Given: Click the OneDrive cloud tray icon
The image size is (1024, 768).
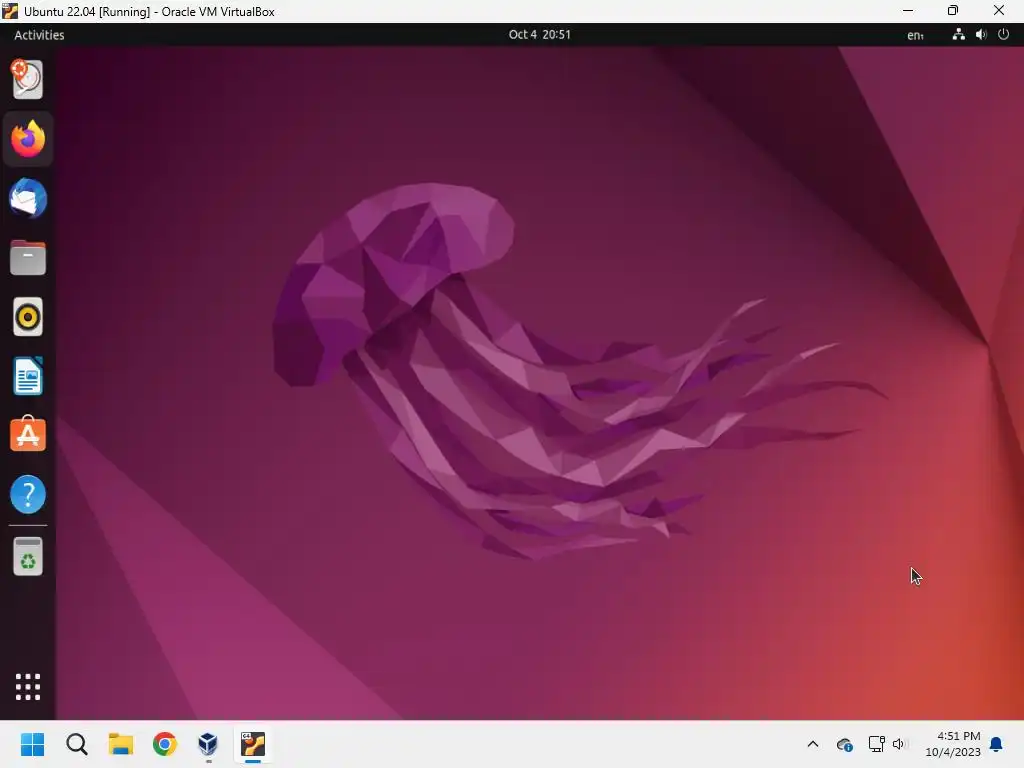Looking at the screenshot, I should pyautogui.click(x=844, y=744).
